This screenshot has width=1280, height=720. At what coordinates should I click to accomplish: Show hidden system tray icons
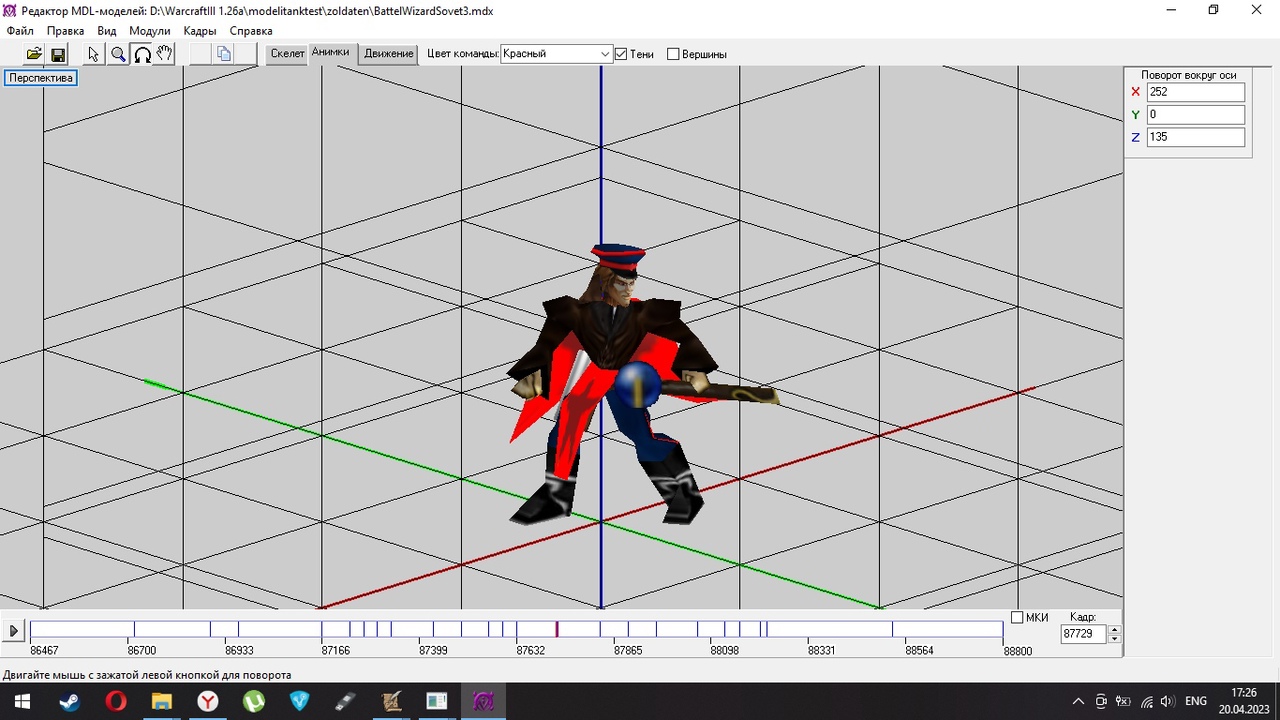pos(1078,701)
